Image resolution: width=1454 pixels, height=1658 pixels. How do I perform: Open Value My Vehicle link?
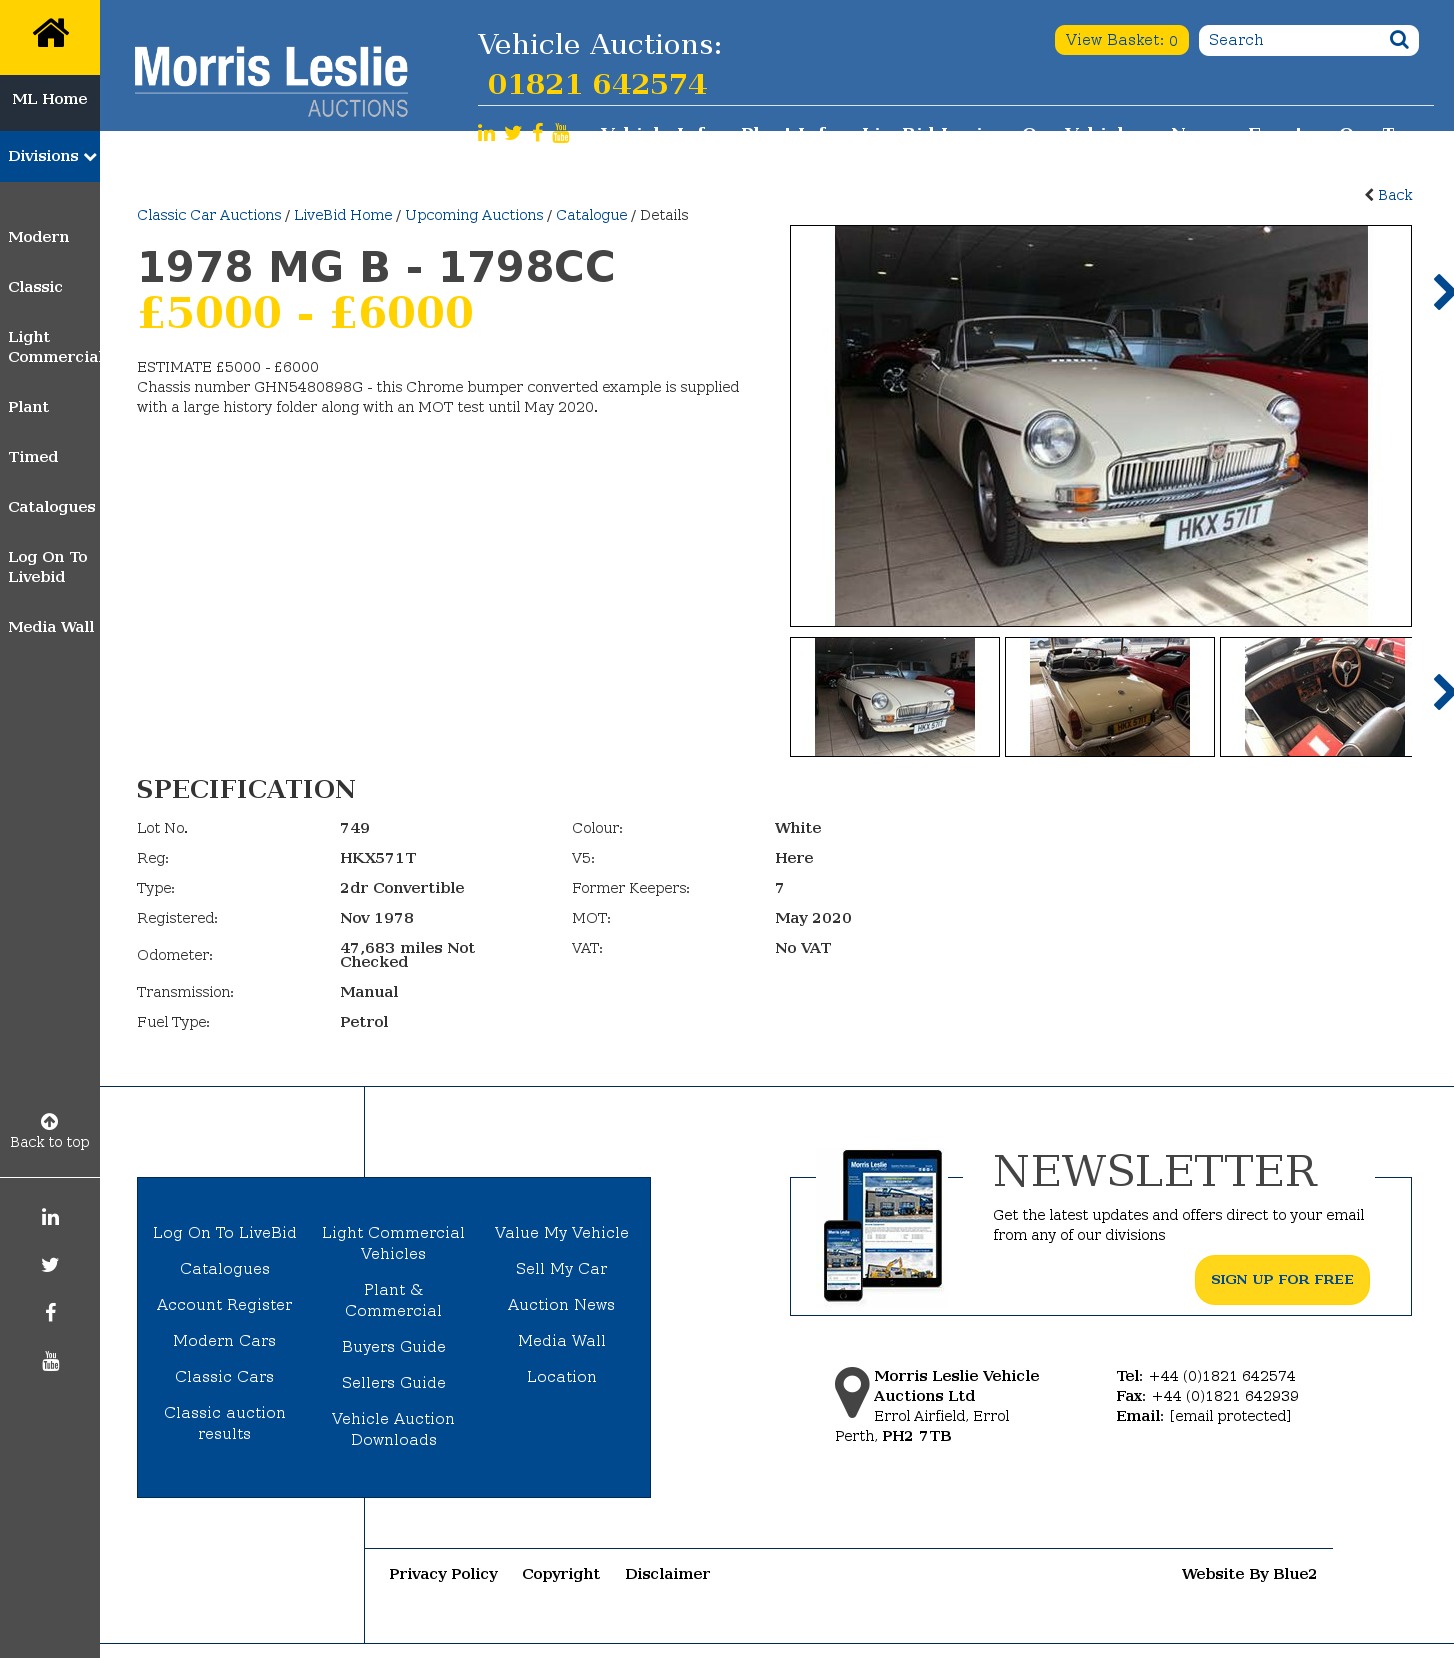[562, 1233]
